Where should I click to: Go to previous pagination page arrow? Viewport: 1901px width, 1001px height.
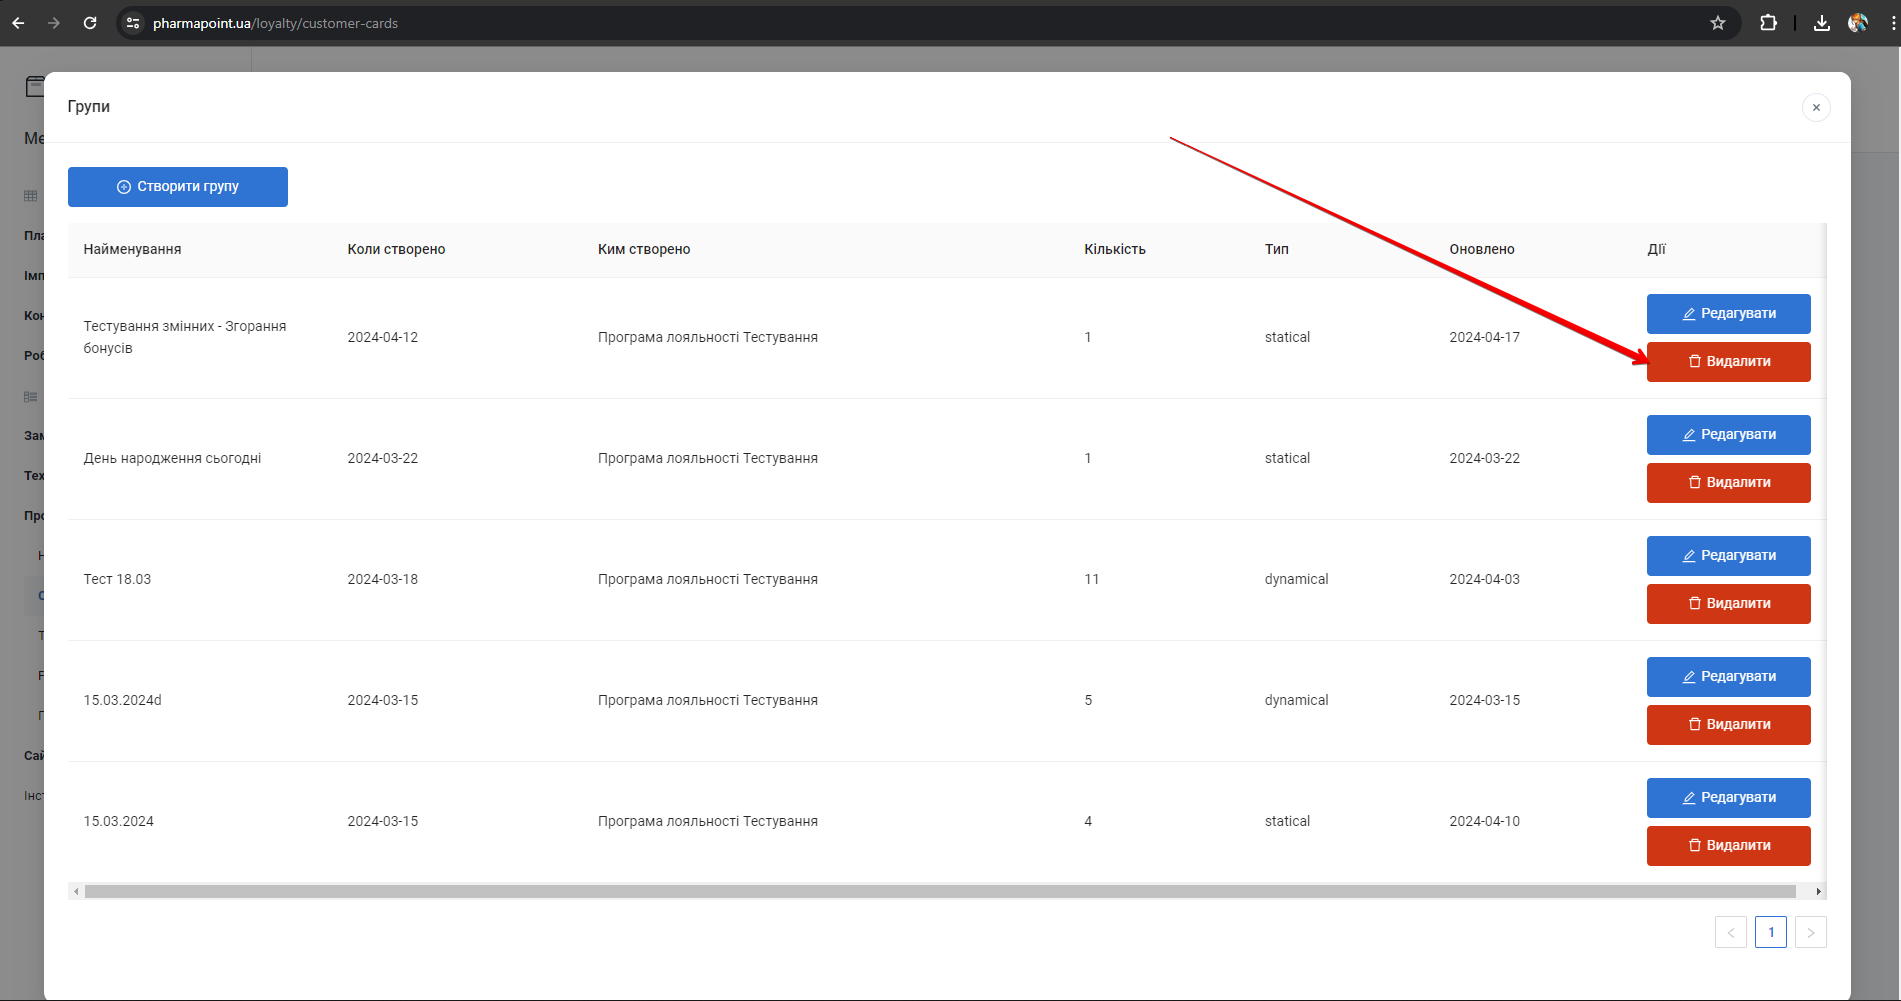point(1730,932)
